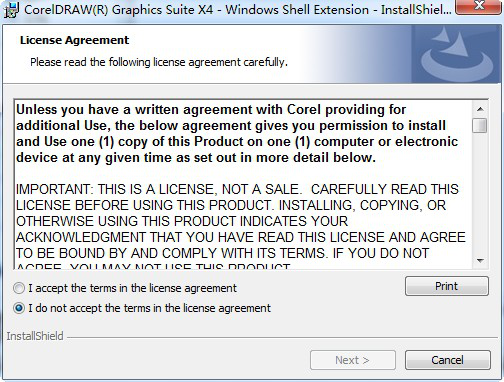Select 'I accept the terms' radio button
The height and width of the screenshot is (382, 504).
click(x=19, y=288)
